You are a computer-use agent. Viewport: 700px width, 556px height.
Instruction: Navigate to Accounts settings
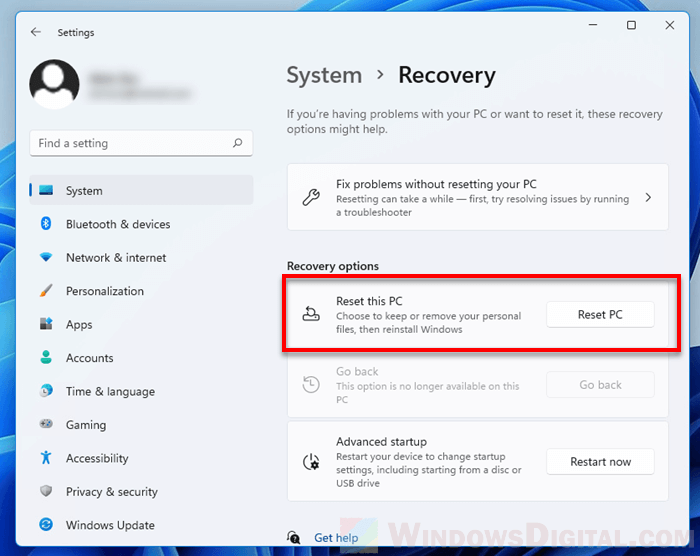pos(90,358)
